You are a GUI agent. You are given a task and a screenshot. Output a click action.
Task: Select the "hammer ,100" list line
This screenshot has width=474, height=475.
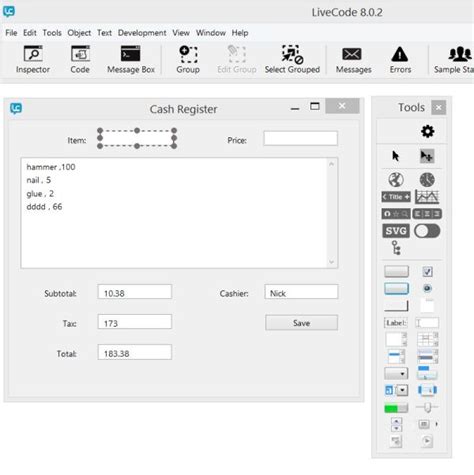(x=51, y=167)
